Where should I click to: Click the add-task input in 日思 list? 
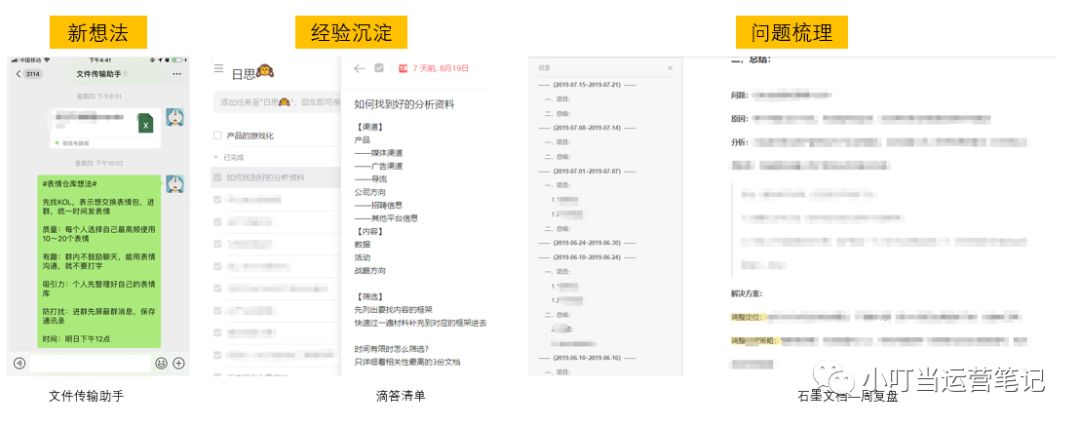coord(277,102)
